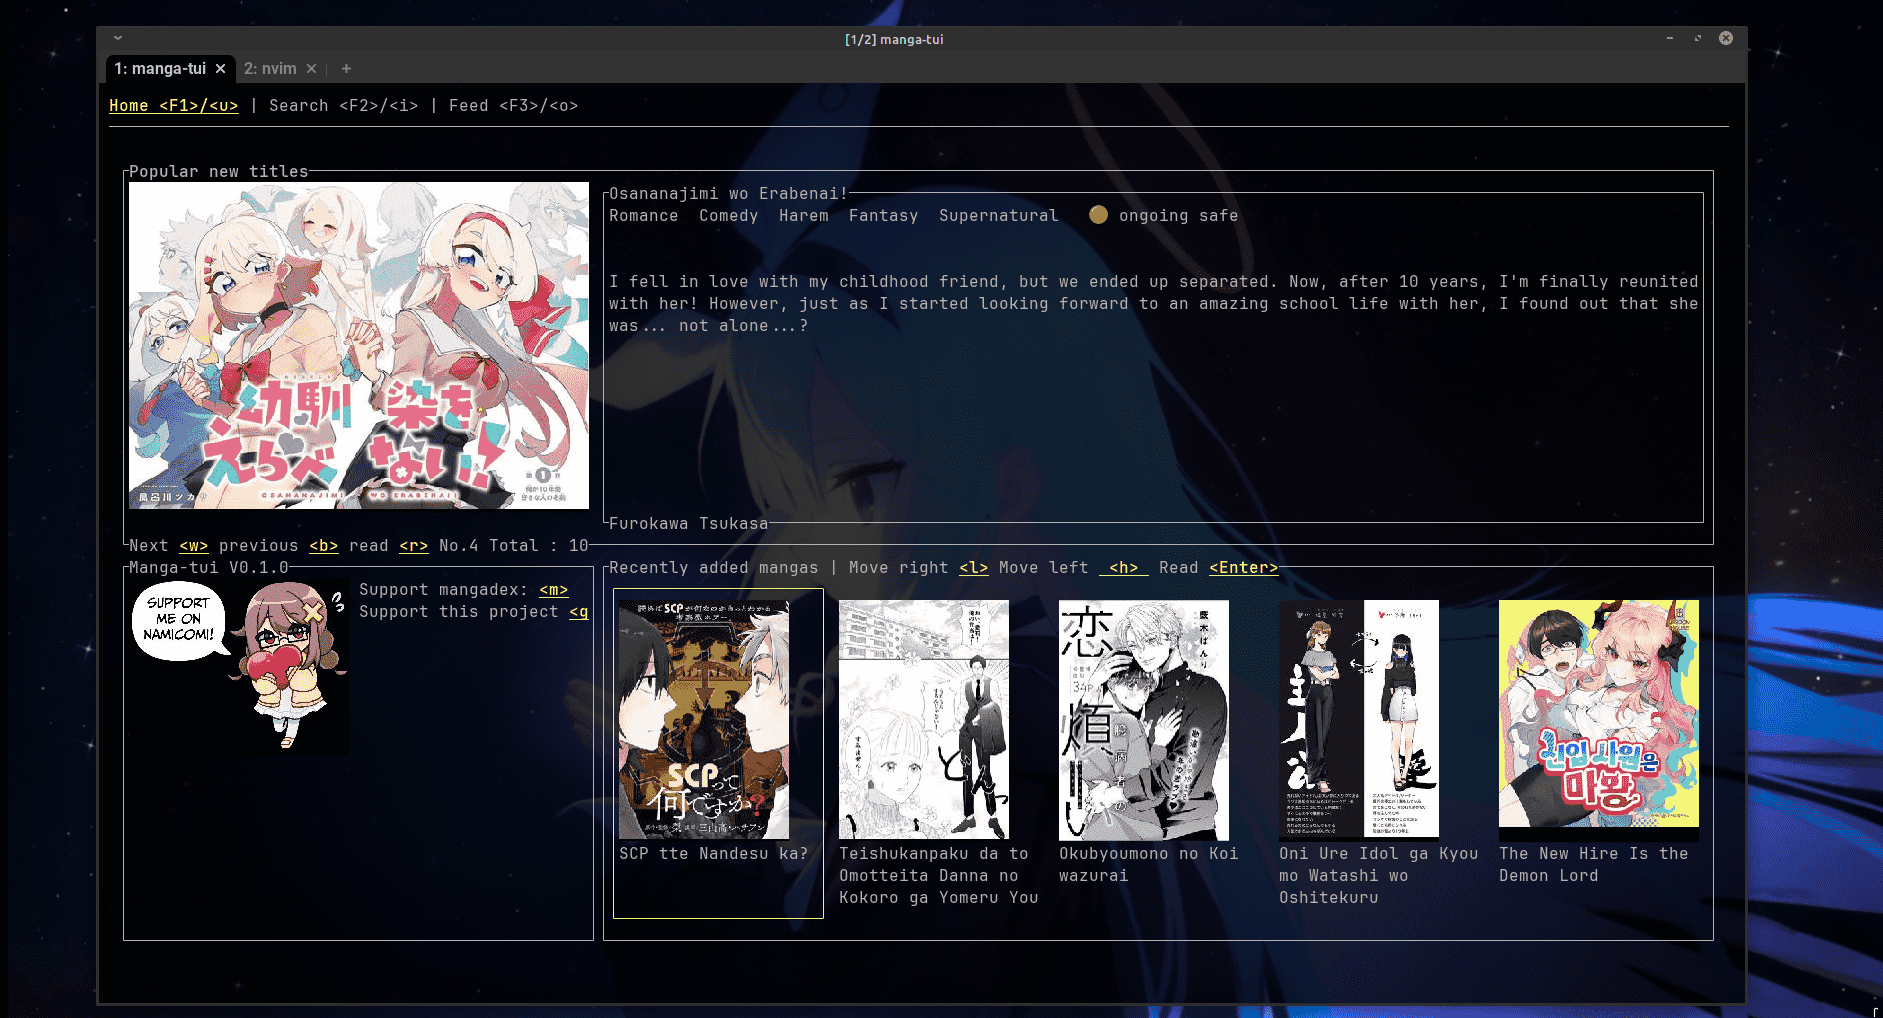This screenshot has width=1883, height=1018.
Task: Click the manga synopsis starting 'I fell in love'
Action: [1154, 304]
